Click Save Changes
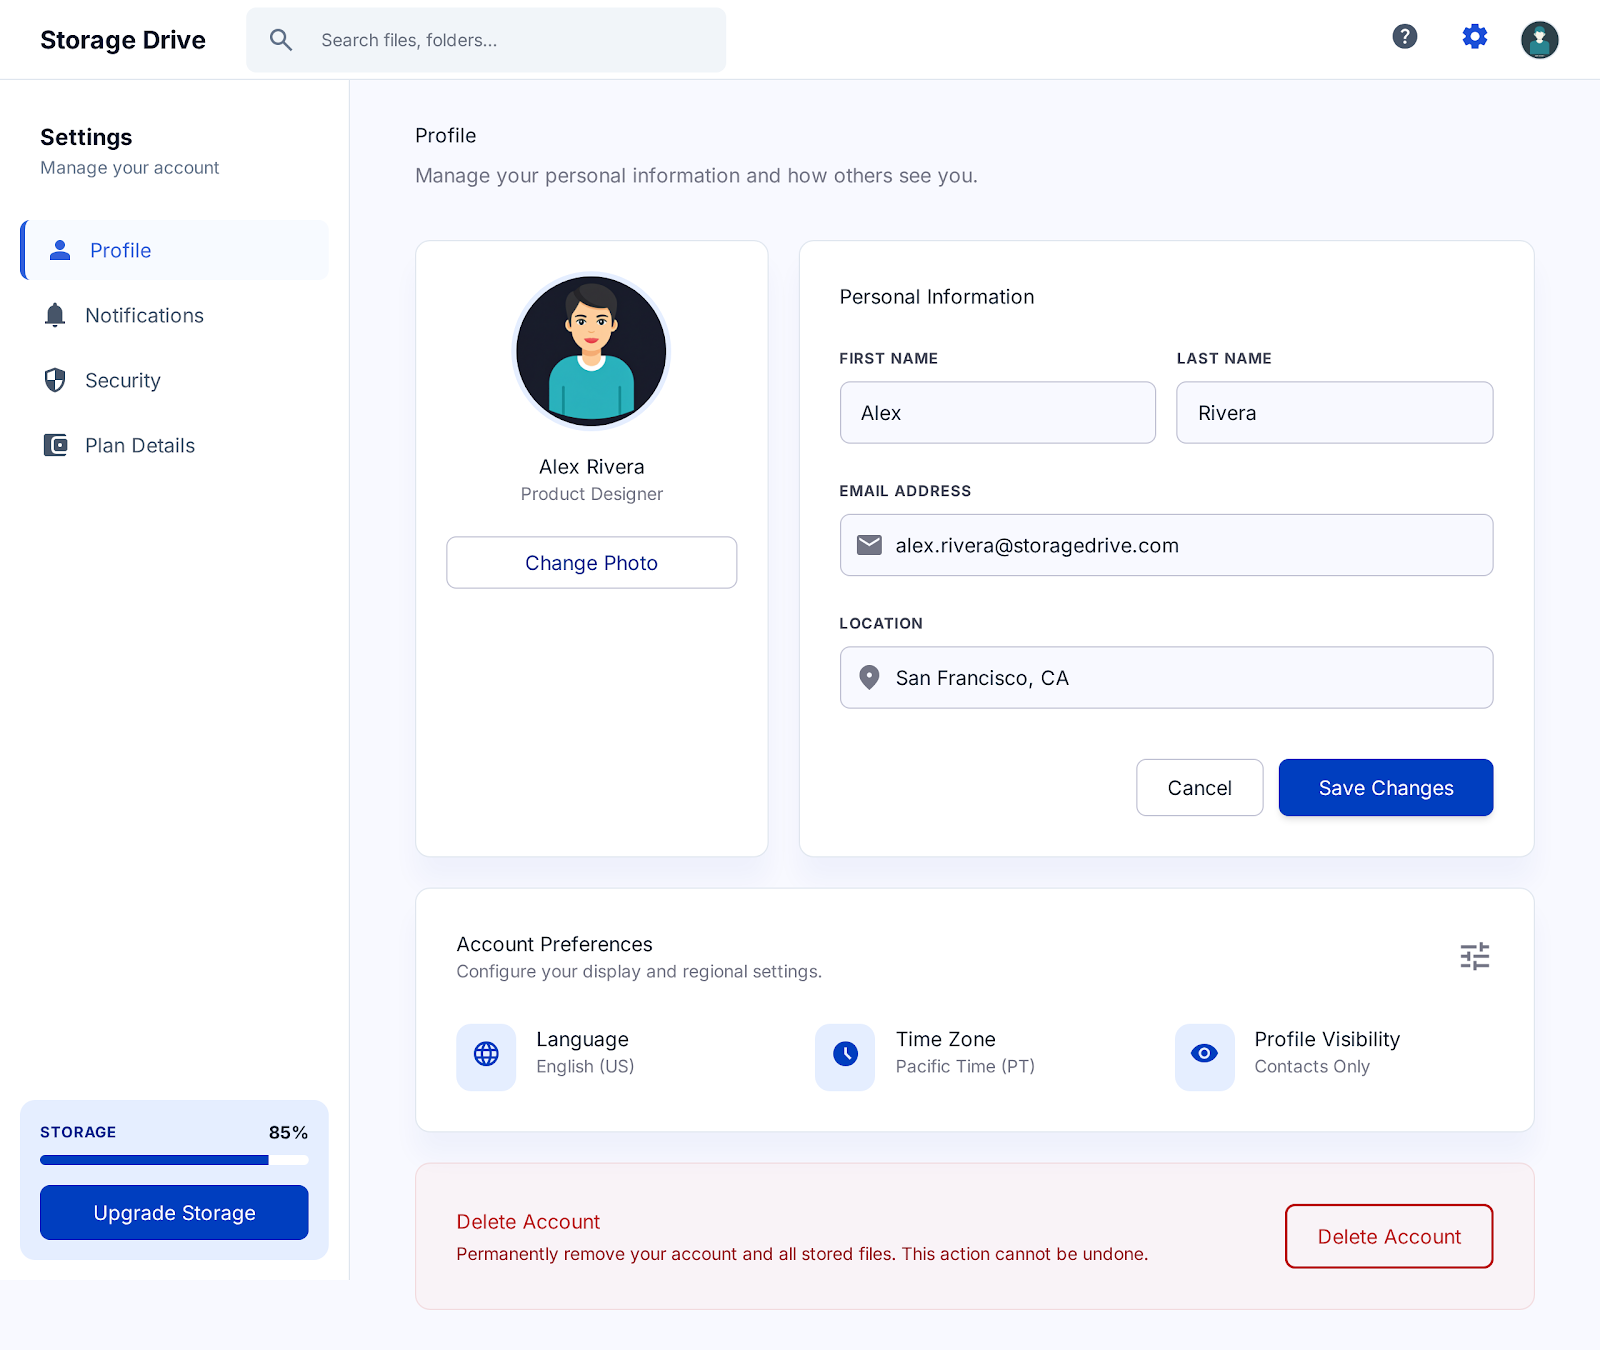The width and height of the screenshot is (1600, 1350). (x=1386, y=788)
